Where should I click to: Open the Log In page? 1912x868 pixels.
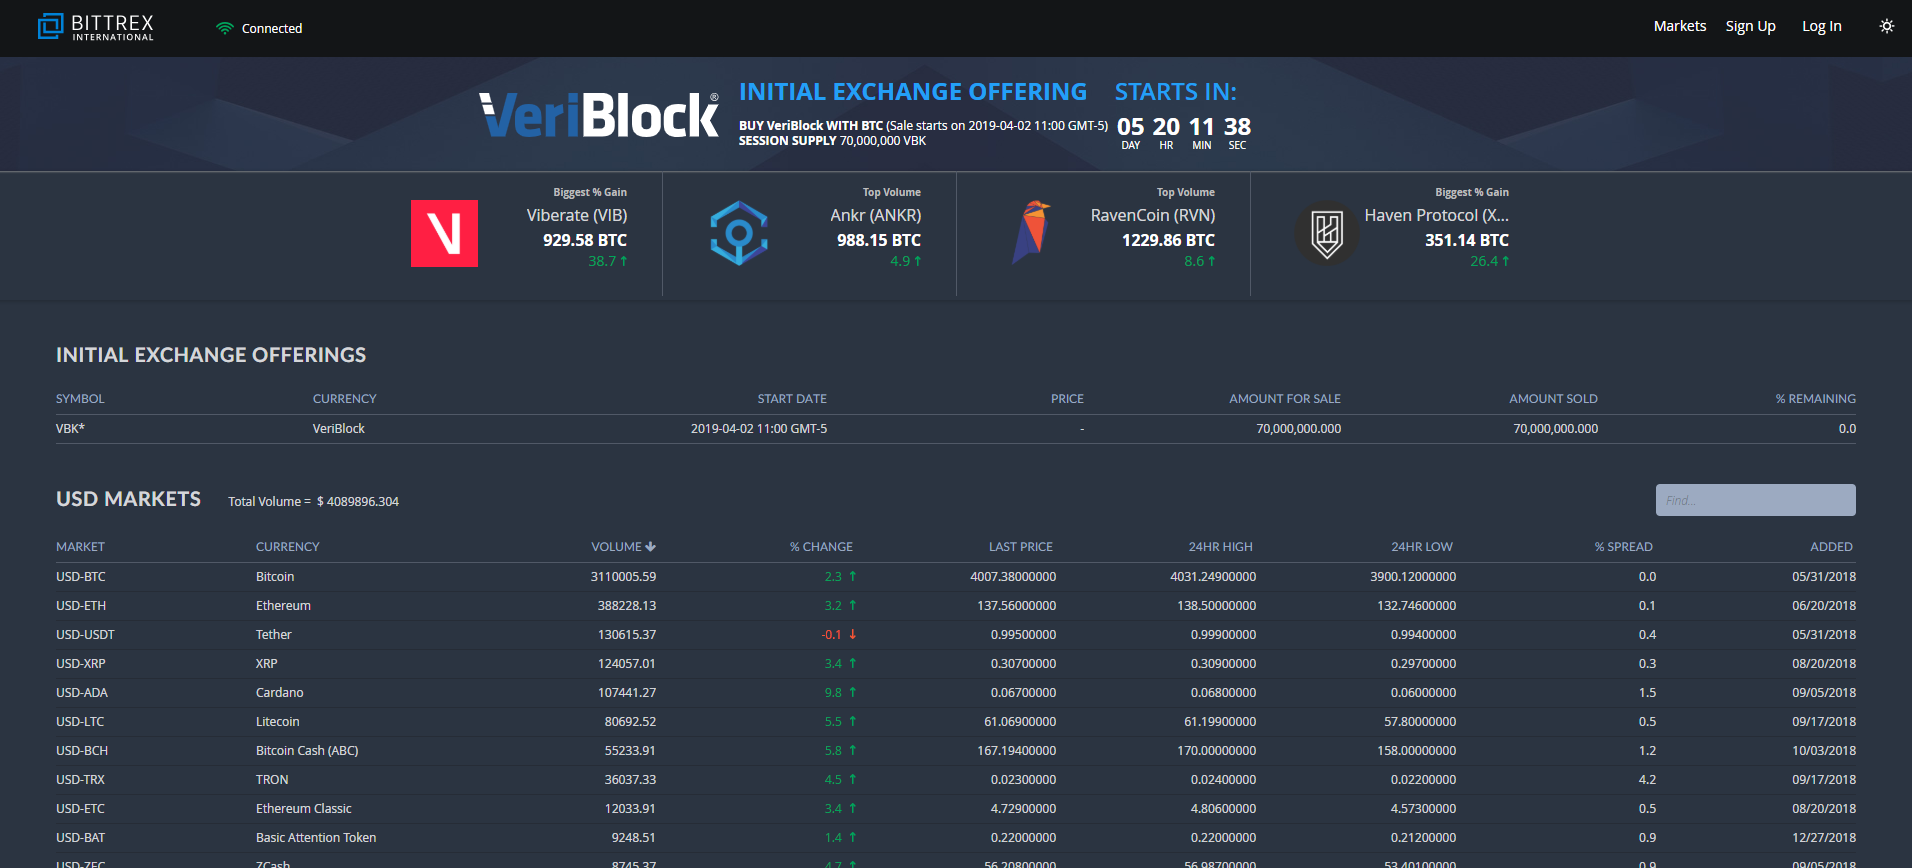pyautogui.click(x=1821, y=27)
